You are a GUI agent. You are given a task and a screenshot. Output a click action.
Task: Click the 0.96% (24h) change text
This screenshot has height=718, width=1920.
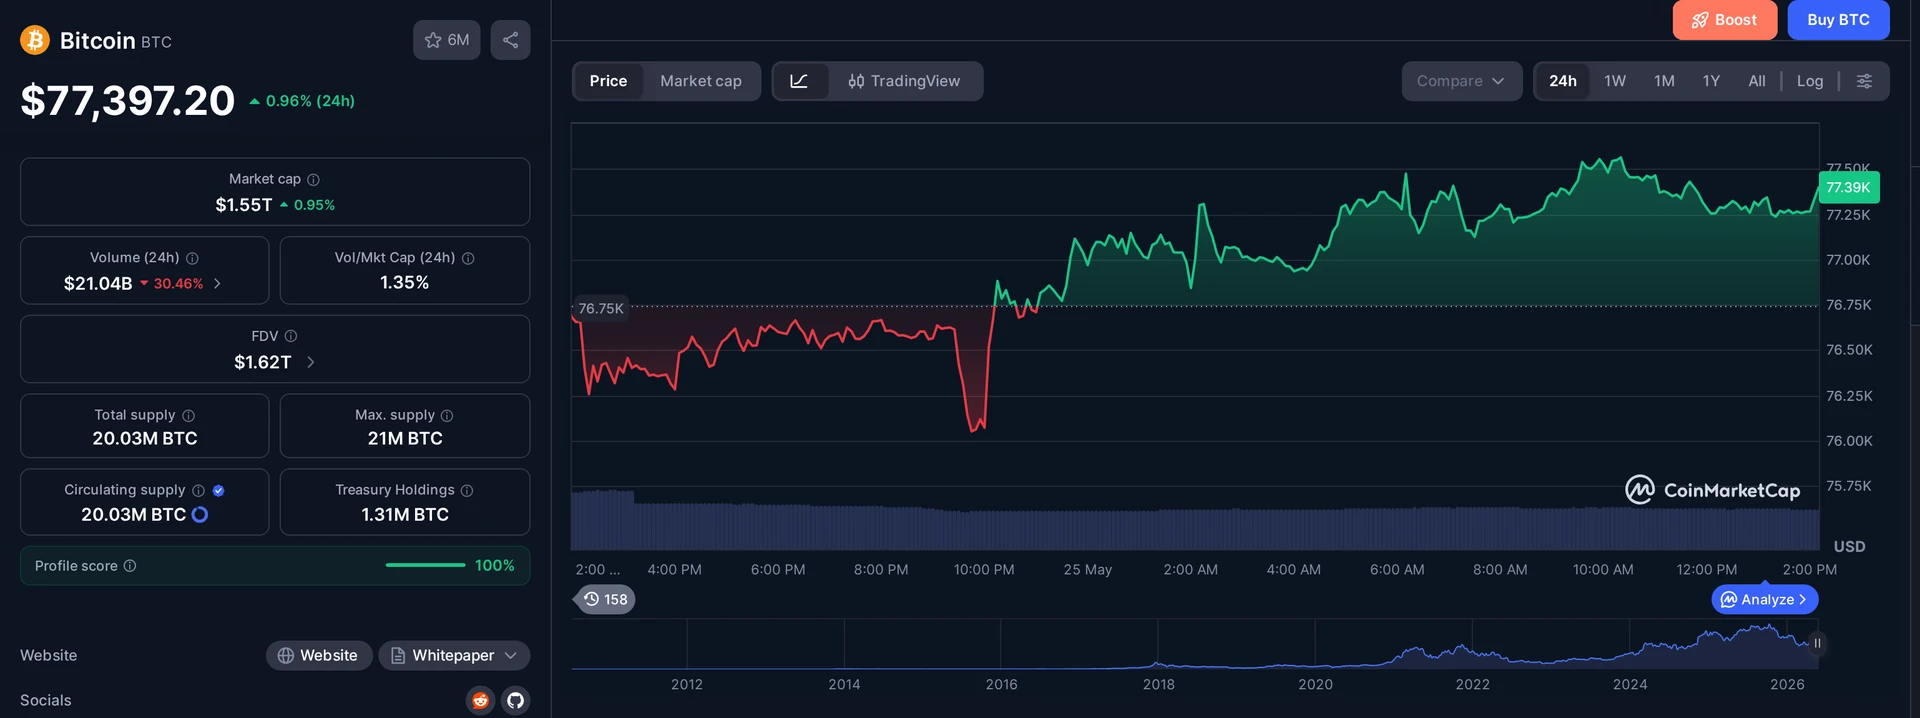click(x=310, y=101)
